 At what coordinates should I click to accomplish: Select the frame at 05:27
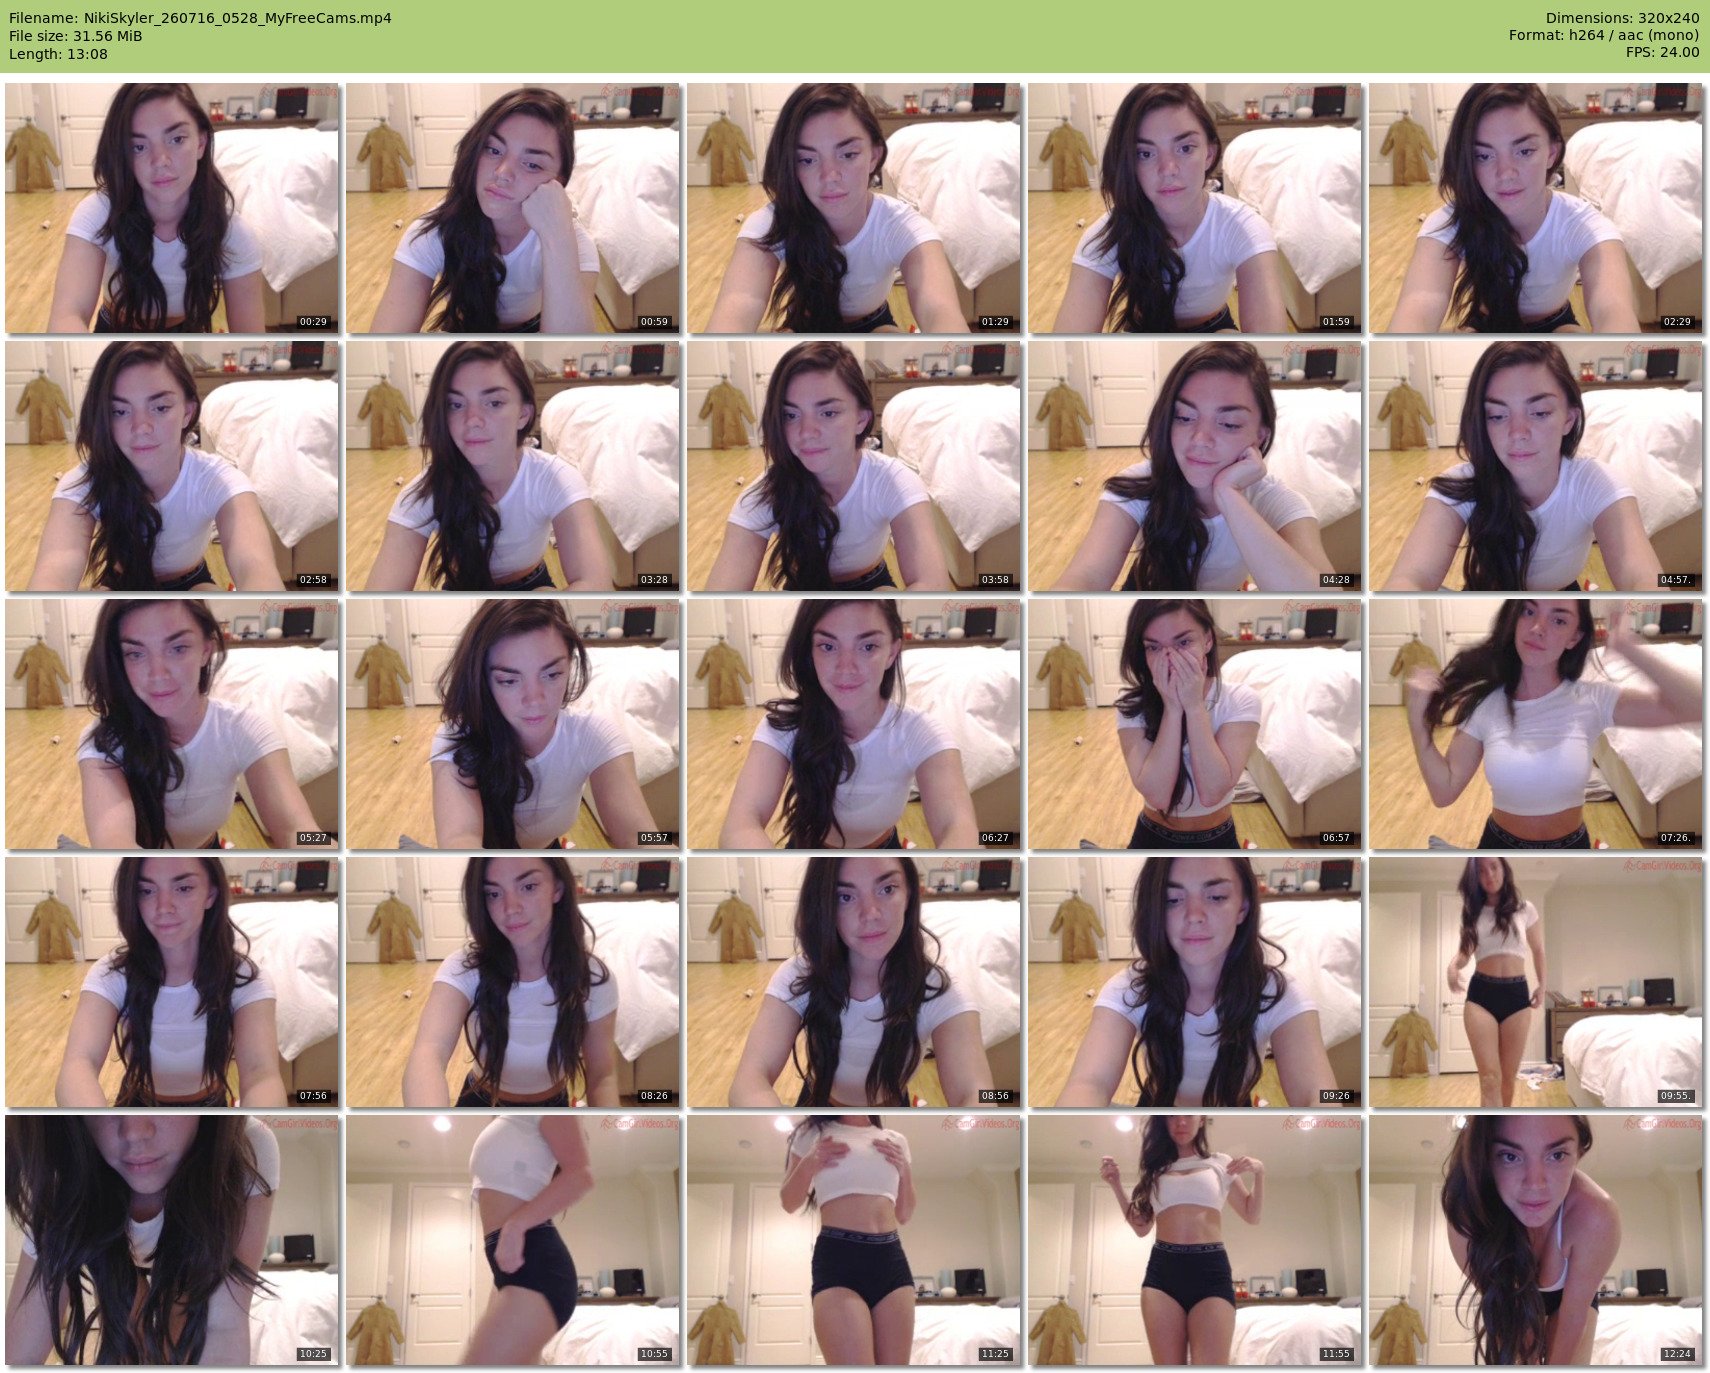tap(172, 724)
